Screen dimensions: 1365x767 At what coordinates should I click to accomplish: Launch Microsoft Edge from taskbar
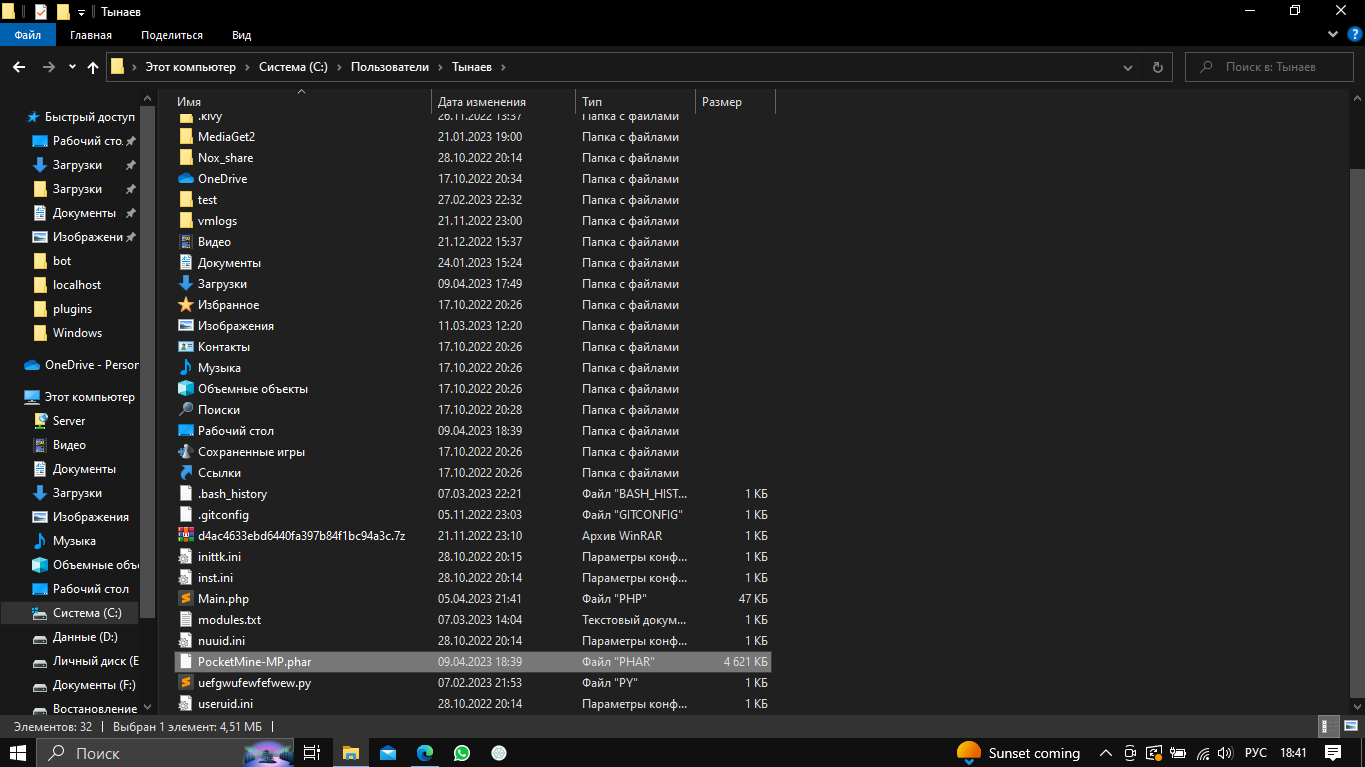tap(424, 753)
